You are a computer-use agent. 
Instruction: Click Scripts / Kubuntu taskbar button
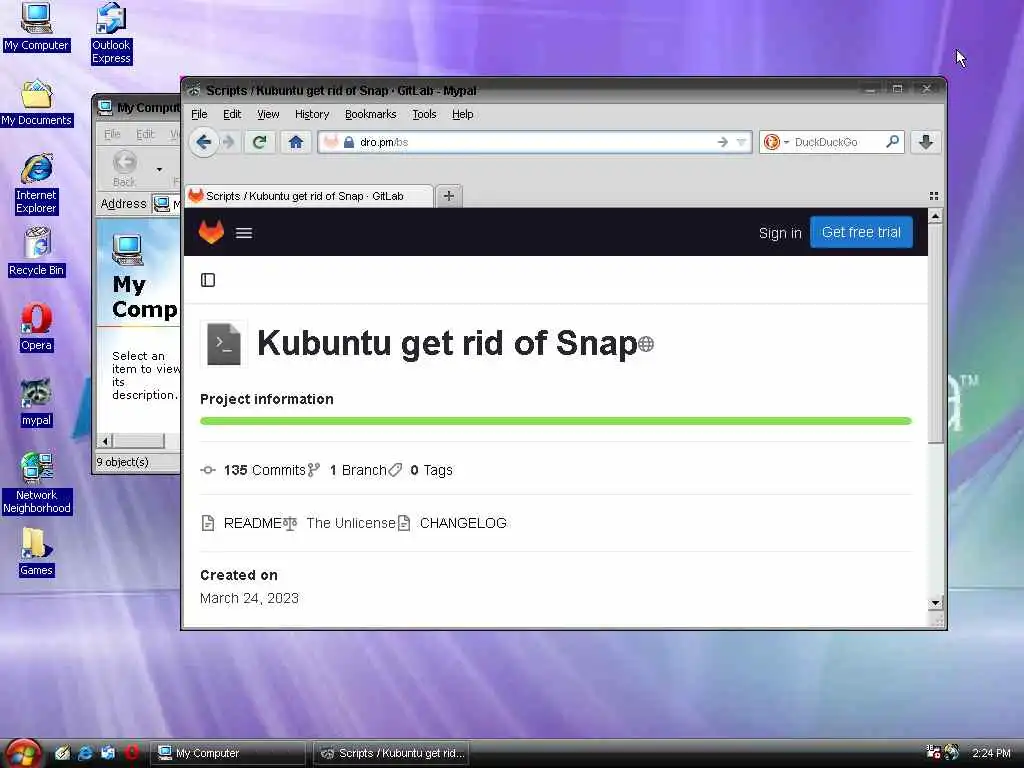tap(392, 753)
